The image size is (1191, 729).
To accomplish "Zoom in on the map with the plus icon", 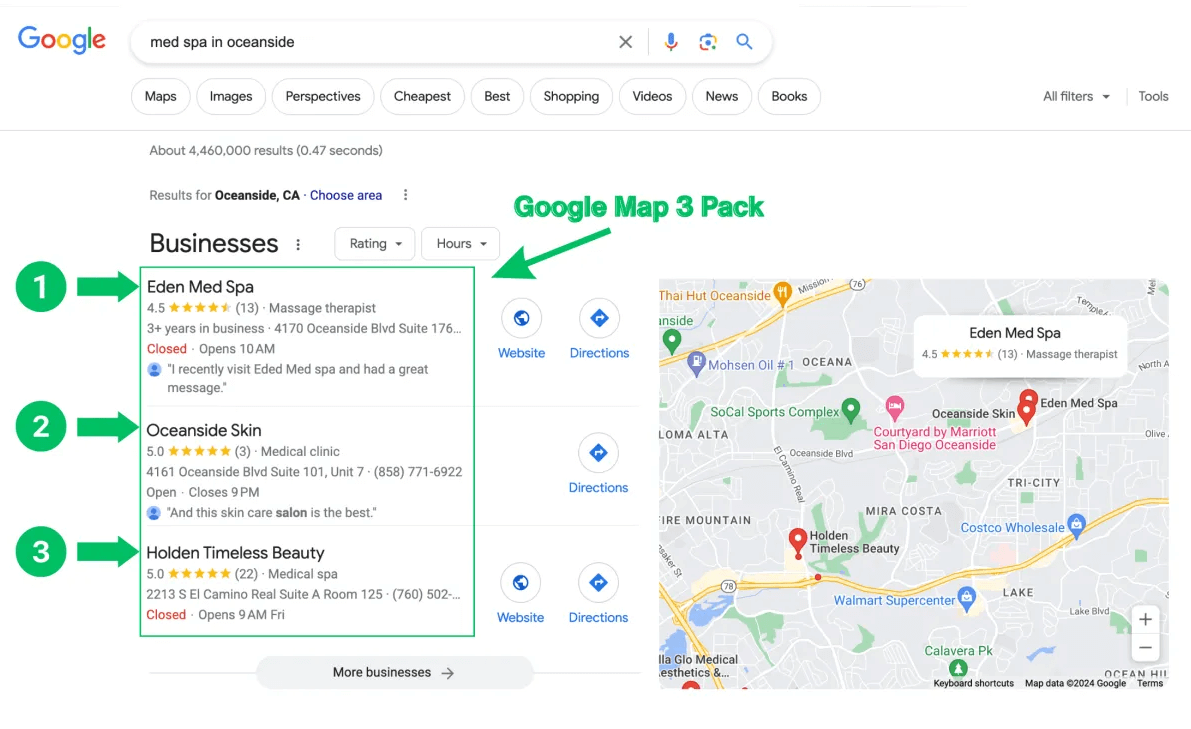I will [1146, 619].
